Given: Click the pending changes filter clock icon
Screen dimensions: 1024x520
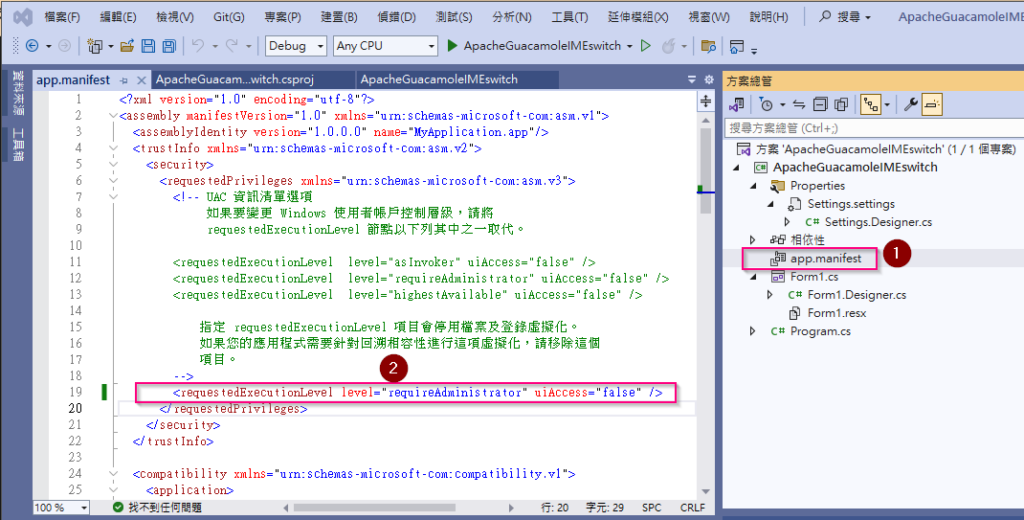Looking at the screenshot, I should [767, 105].
